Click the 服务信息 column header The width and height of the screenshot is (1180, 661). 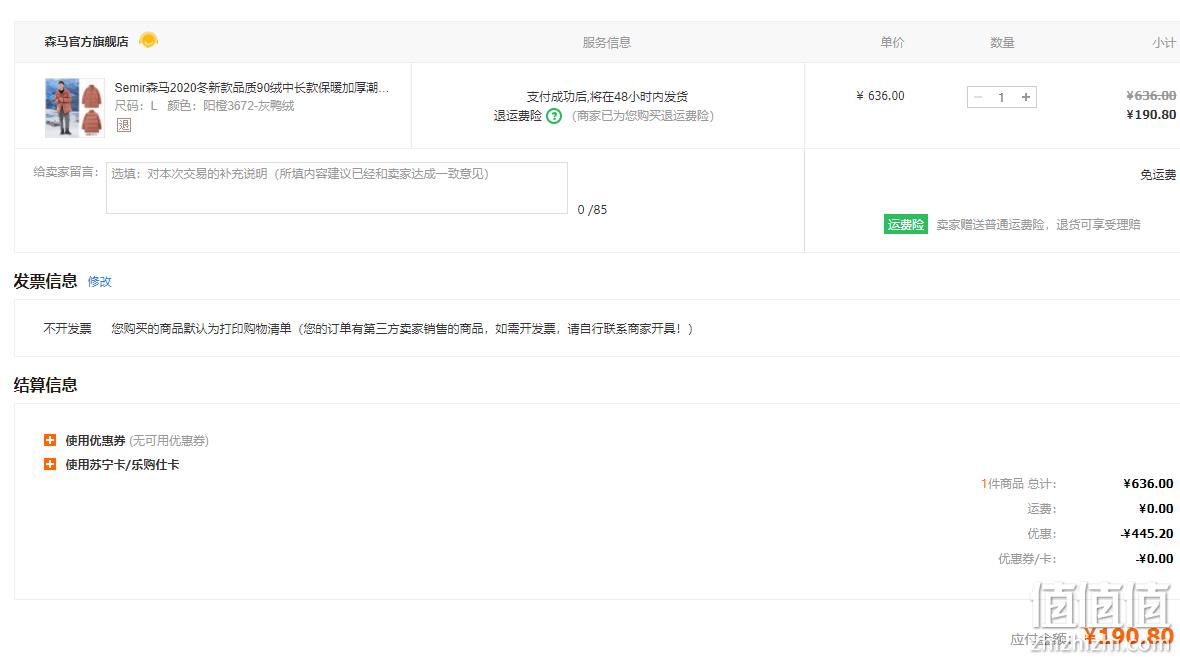tap(607, 42)
